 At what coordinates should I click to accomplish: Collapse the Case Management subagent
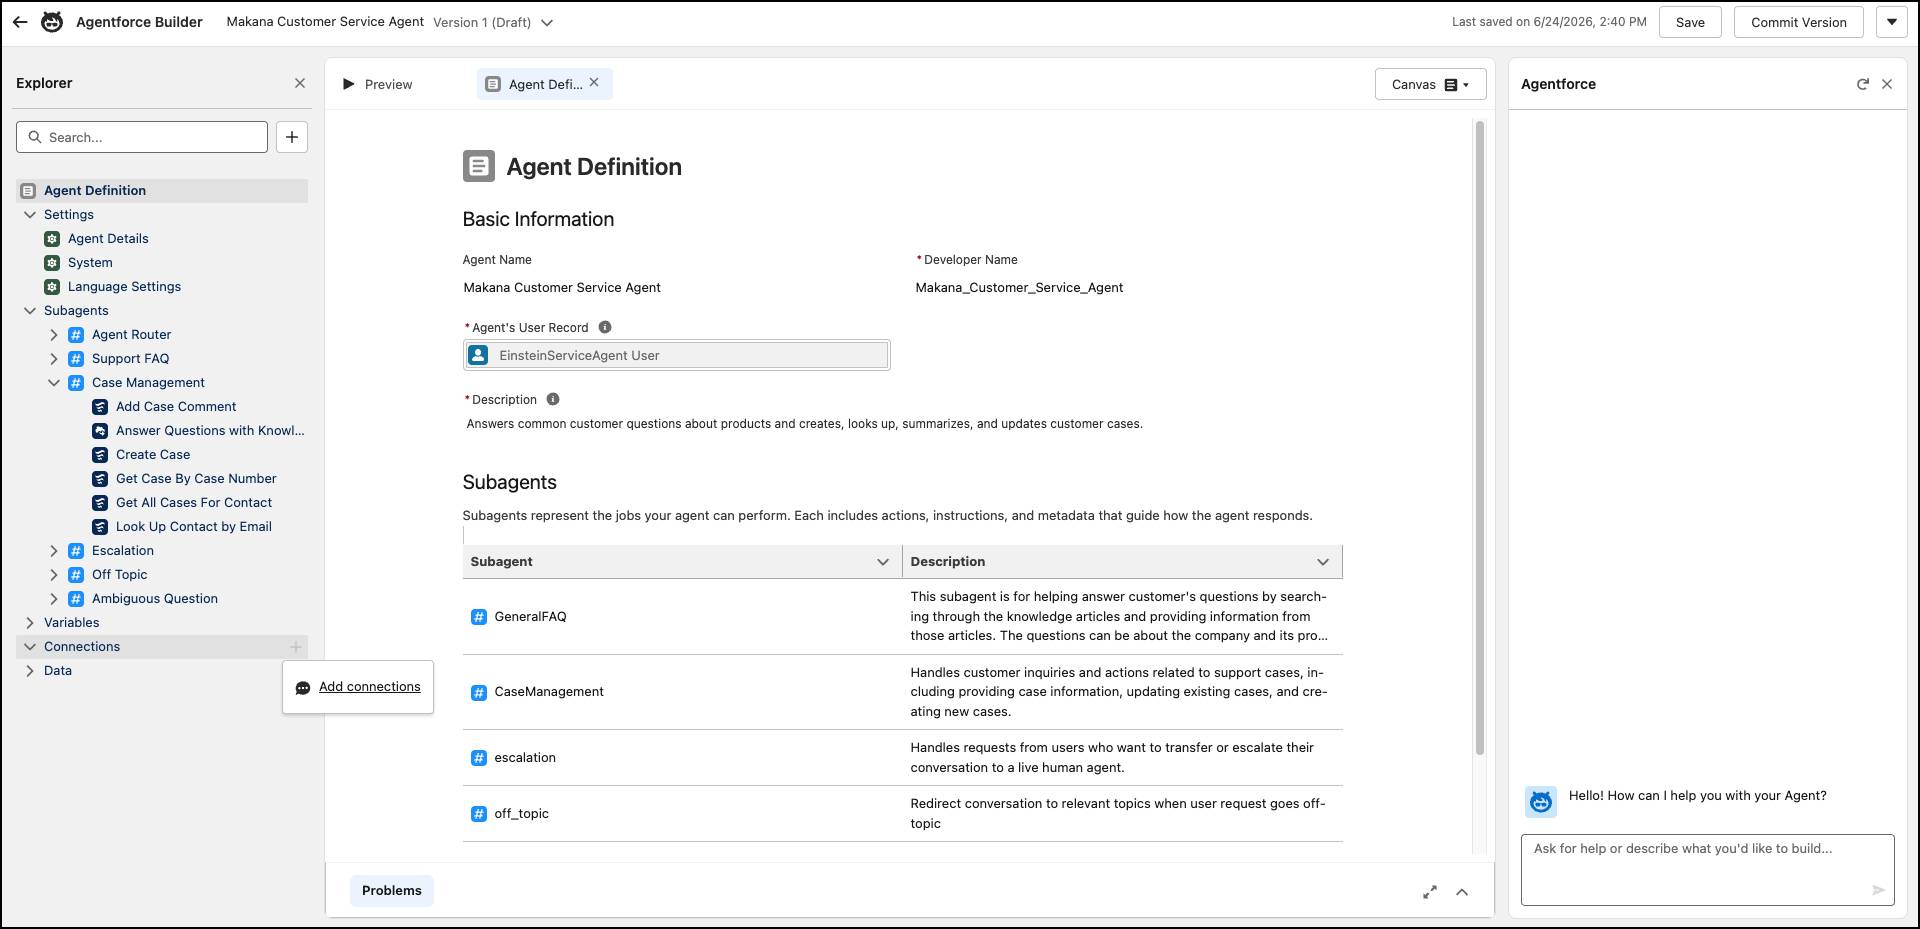pos(54,383)
